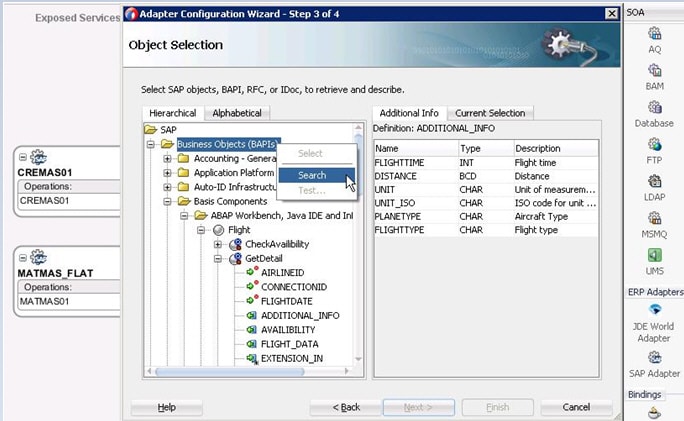Image resolution: width=684 pixels, height=421 pixels.
Task: Switch to the Hierarchical tab
Action: click(x=173, y=113)
